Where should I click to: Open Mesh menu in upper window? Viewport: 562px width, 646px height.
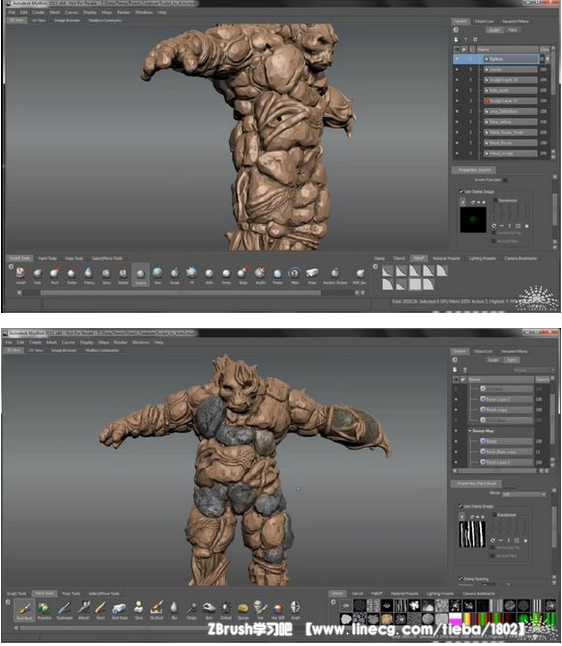[x=55, y=12]
